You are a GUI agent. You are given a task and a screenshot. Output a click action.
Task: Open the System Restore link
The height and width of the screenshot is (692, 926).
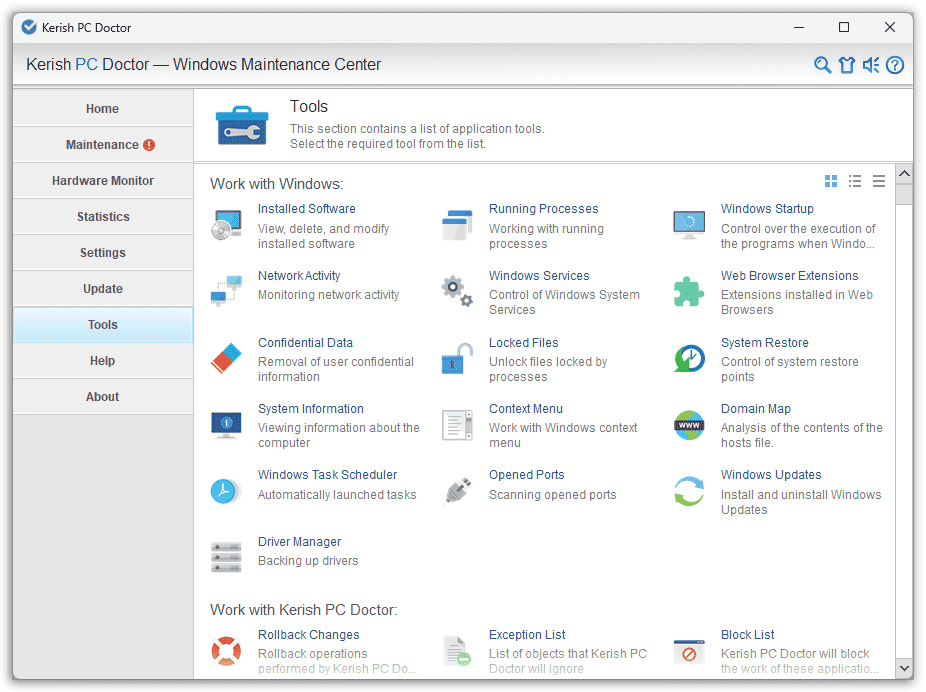click(x=765, y=343)
